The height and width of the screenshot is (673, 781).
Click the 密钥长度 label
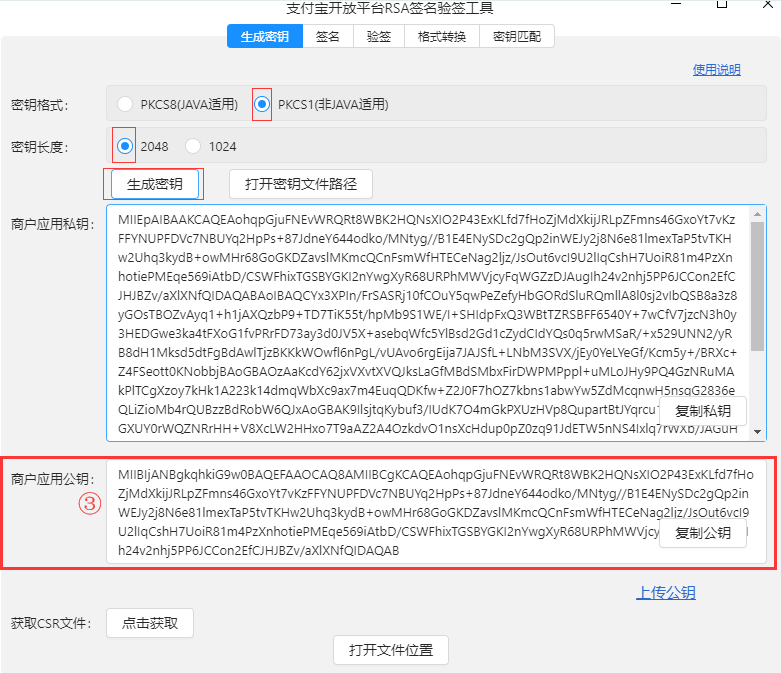[x=39, y=147]
